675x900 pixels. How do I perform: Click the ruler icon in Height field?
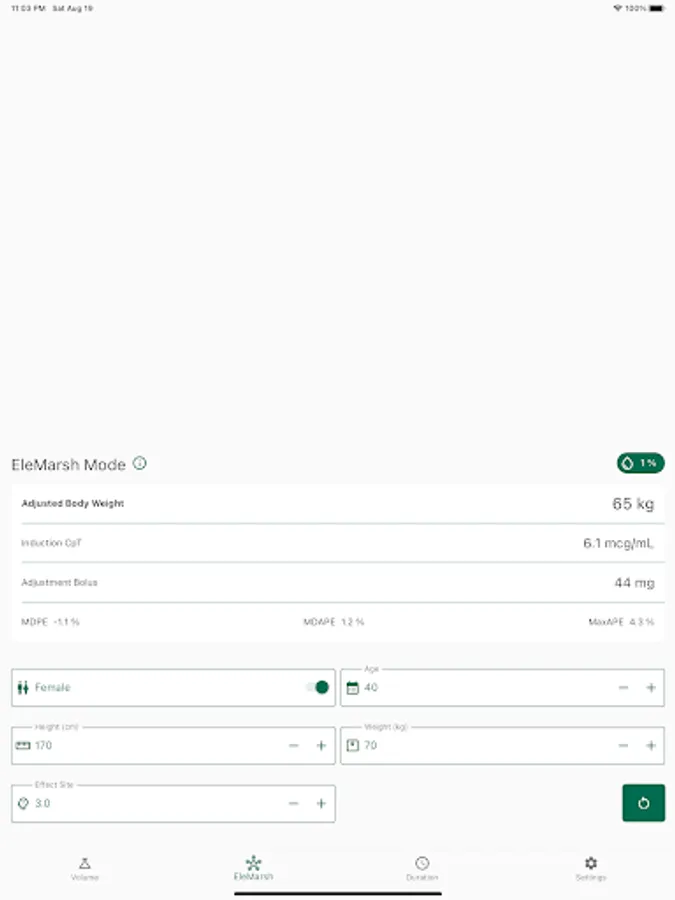23,745
